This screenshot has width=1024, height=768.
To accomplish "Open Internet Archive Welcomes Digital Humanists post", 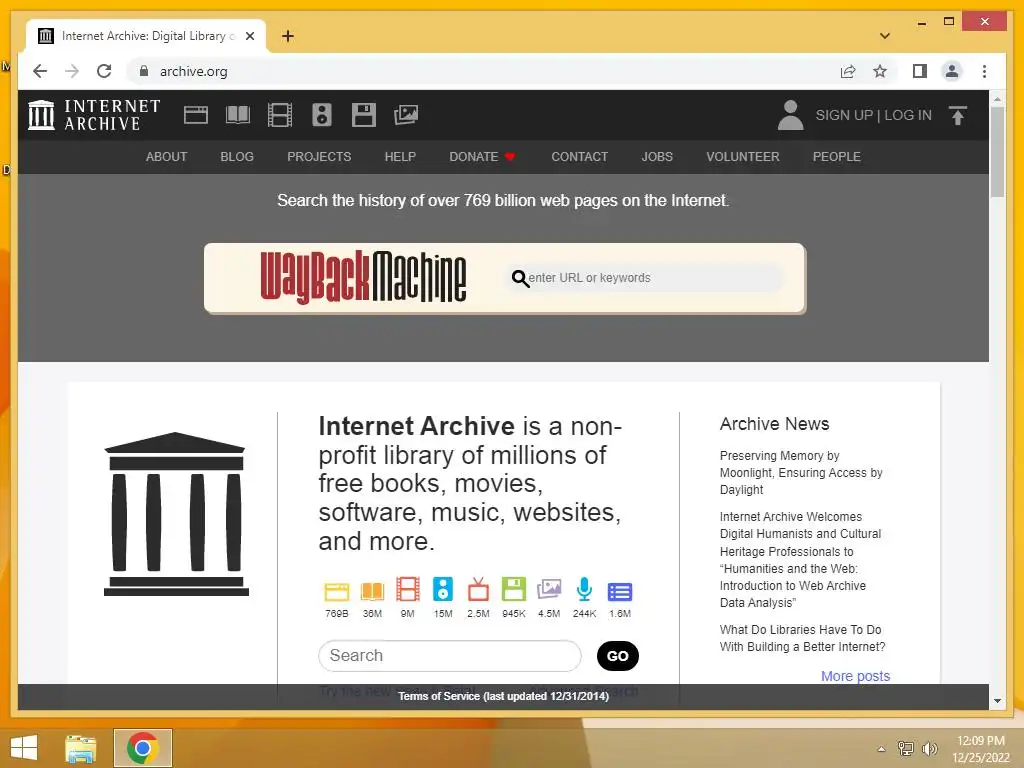I will pos(800,560).
